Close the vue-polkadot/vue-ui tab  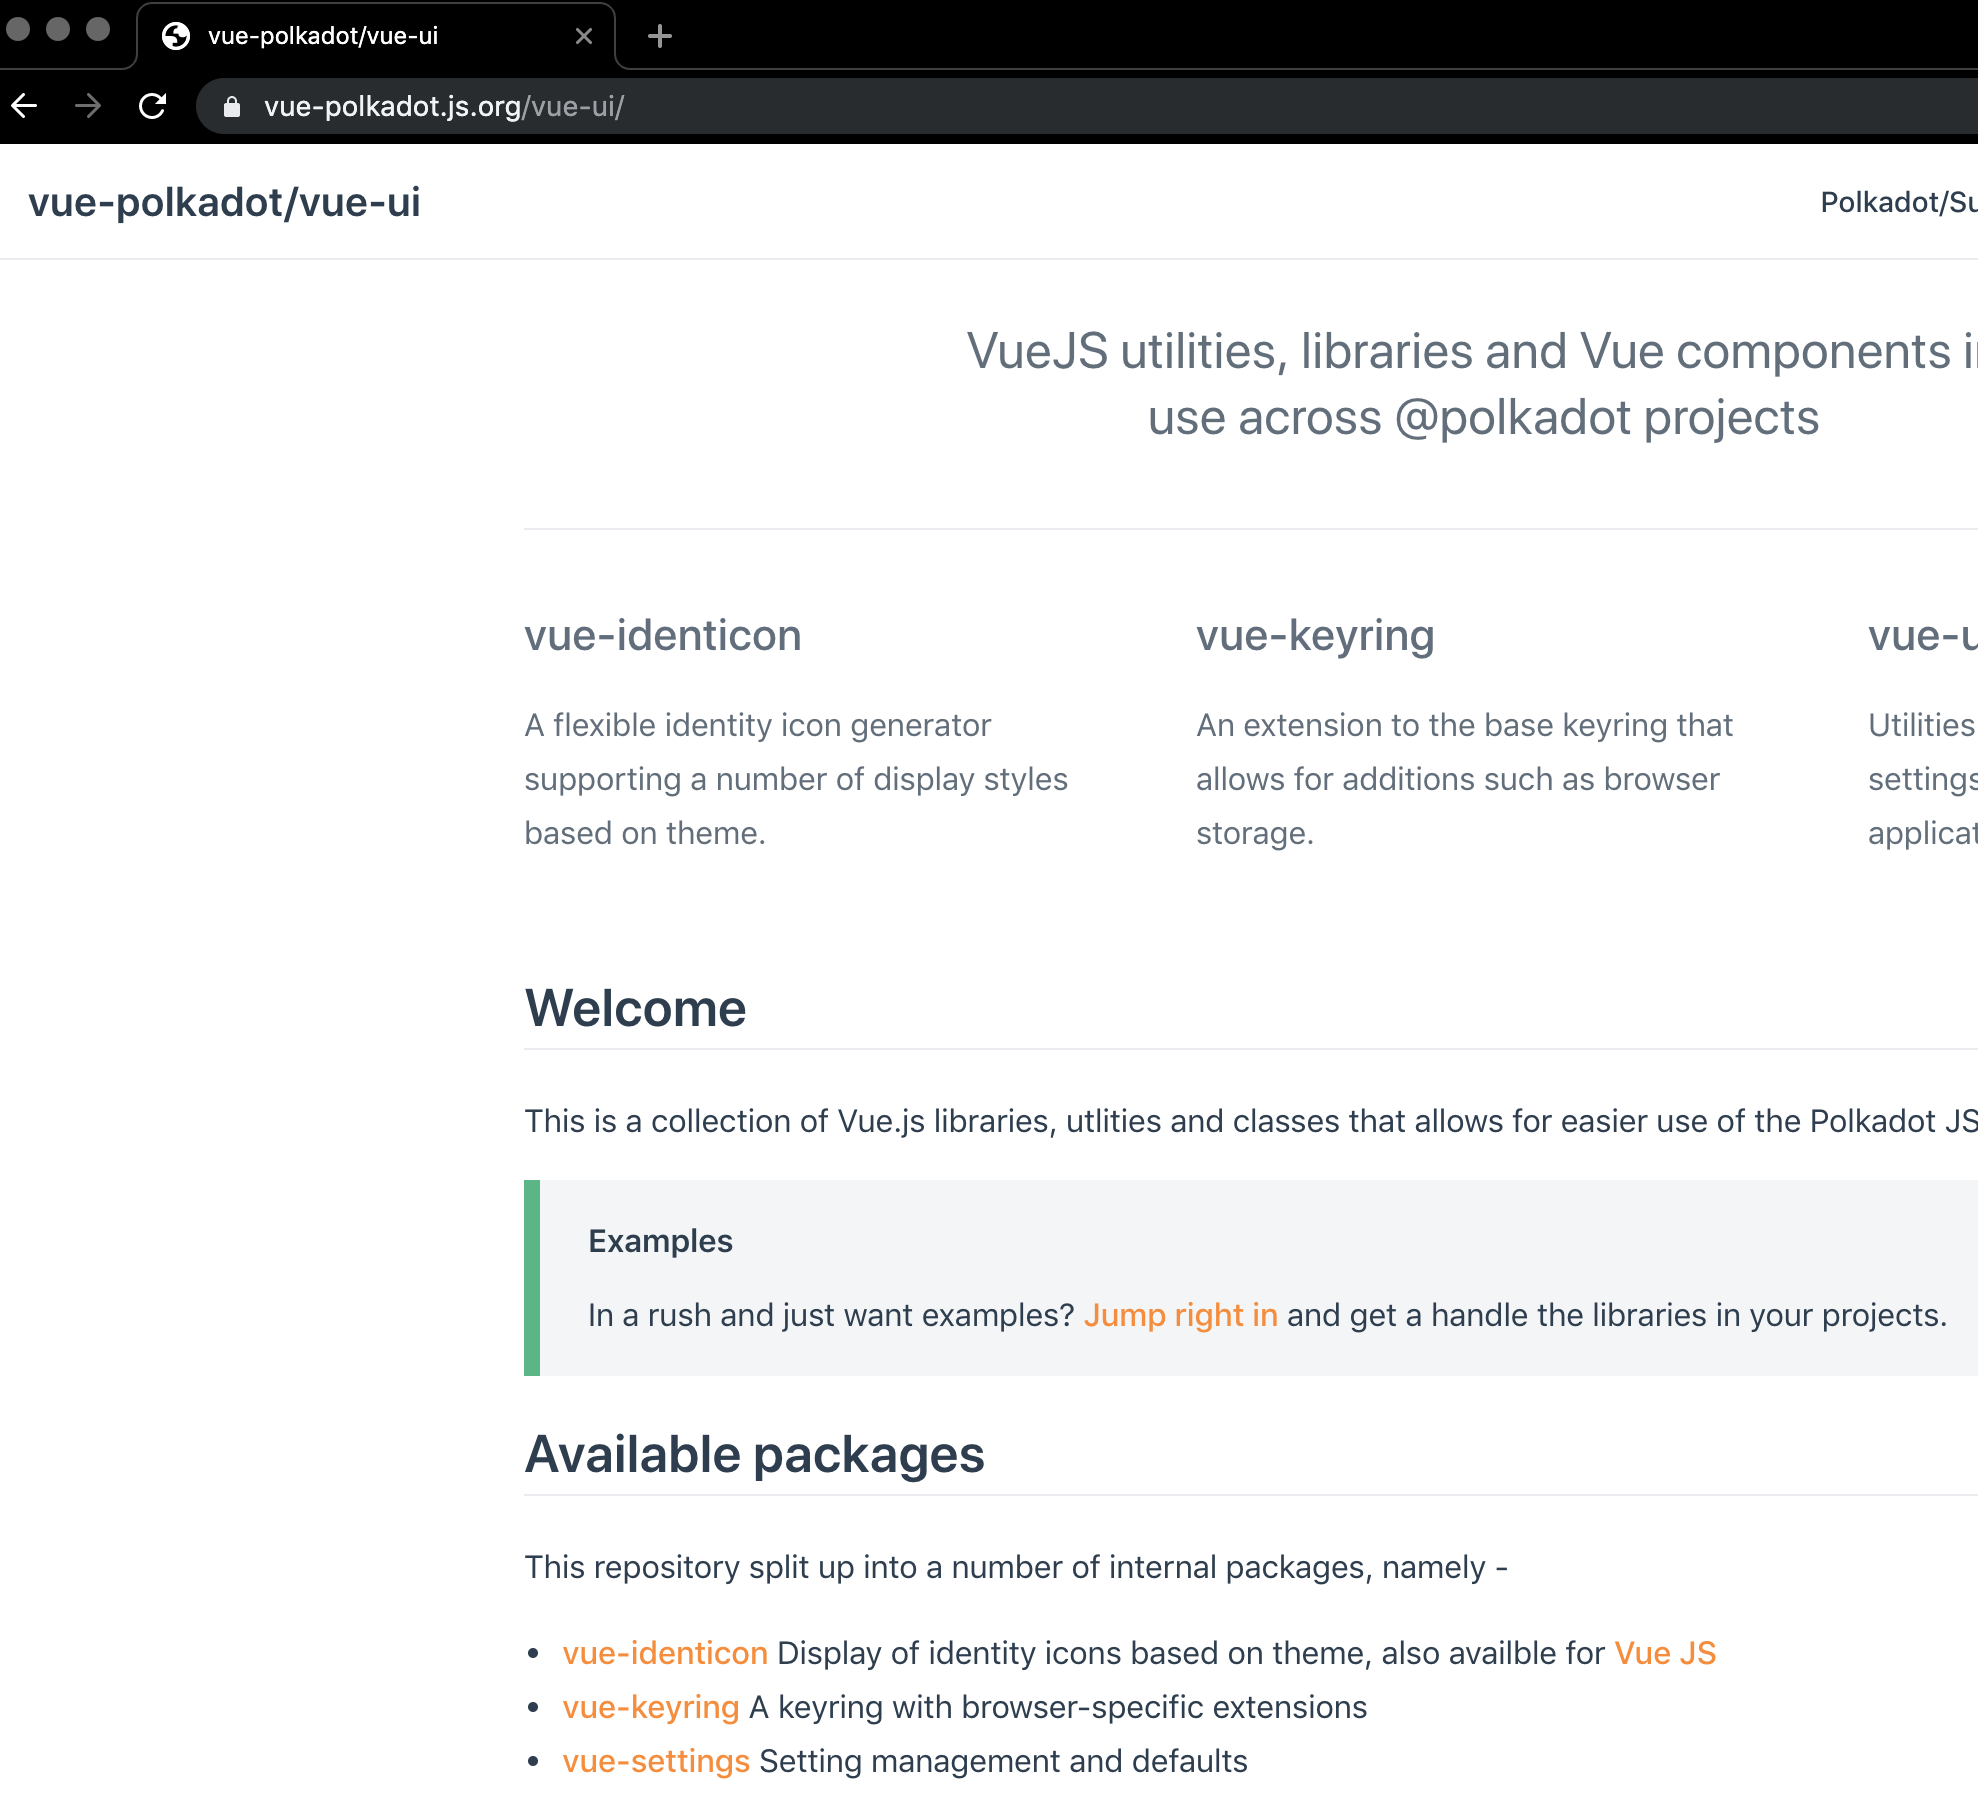click(584, 37)
